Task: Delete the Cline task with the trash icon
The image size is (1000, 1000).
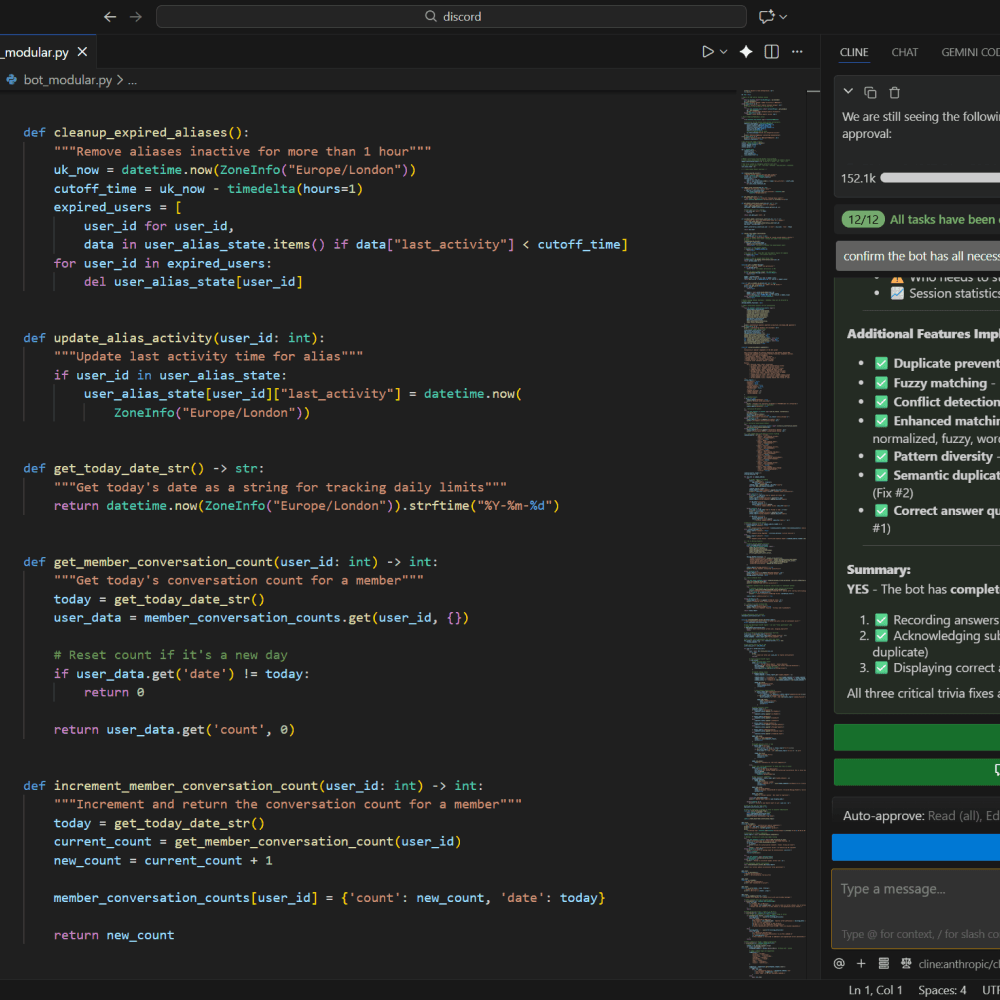Action: [x=895, y=90]
